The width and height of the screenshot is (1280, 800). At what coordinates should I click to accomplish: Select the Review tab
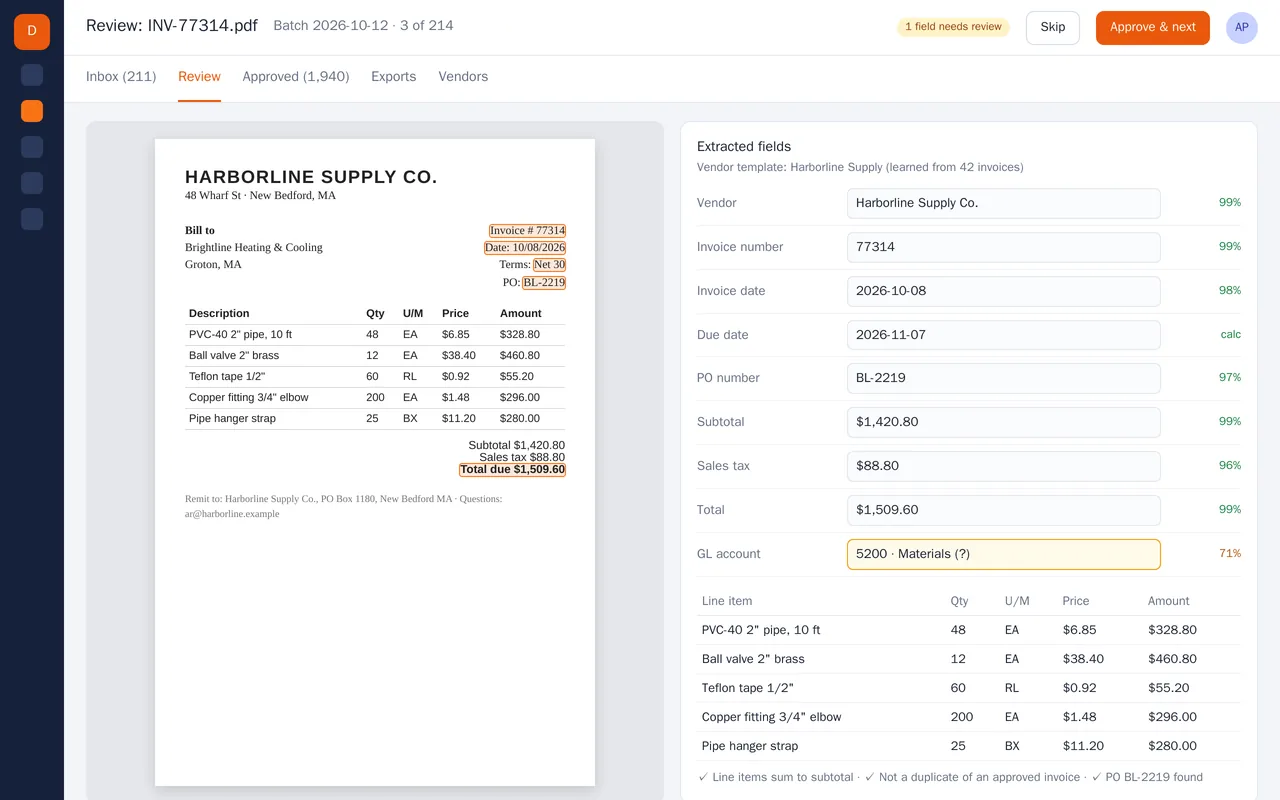(x=199, y=77)
